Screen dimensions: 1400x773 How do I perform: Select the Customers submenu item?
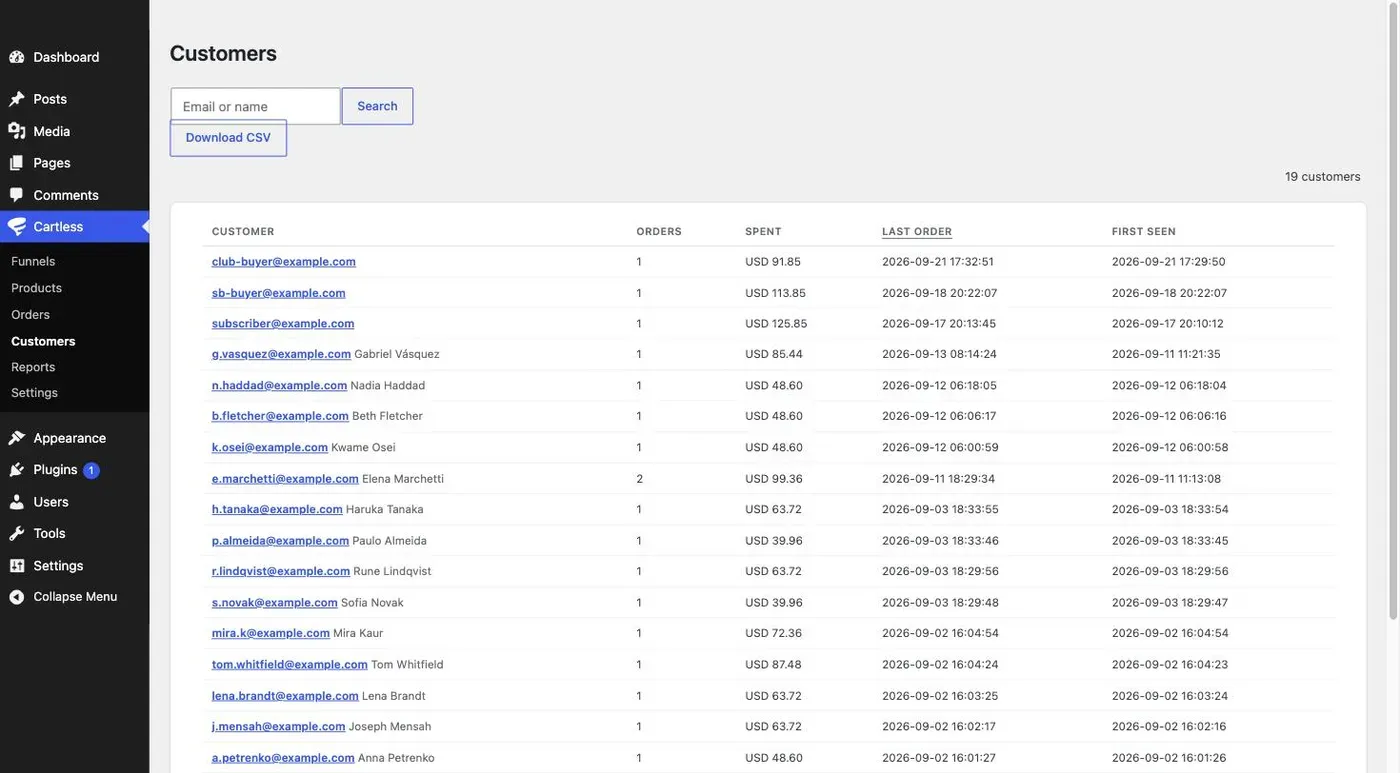click(x=43, y=341)
